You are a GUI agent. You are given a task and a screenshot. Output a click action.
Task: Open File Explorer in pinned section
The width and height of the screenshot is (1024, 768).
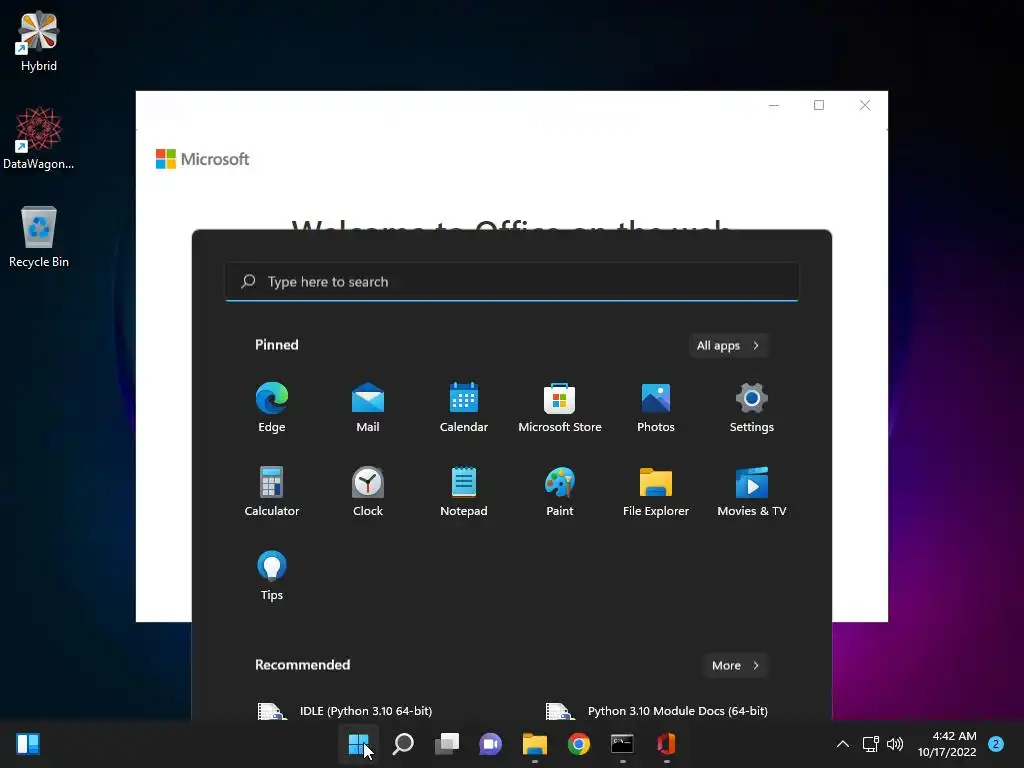(x=656, y=492)
